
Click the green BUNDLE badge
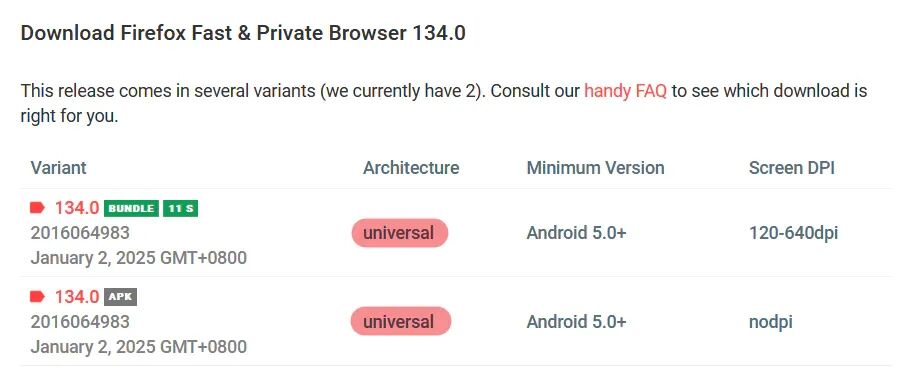[132, 209]
